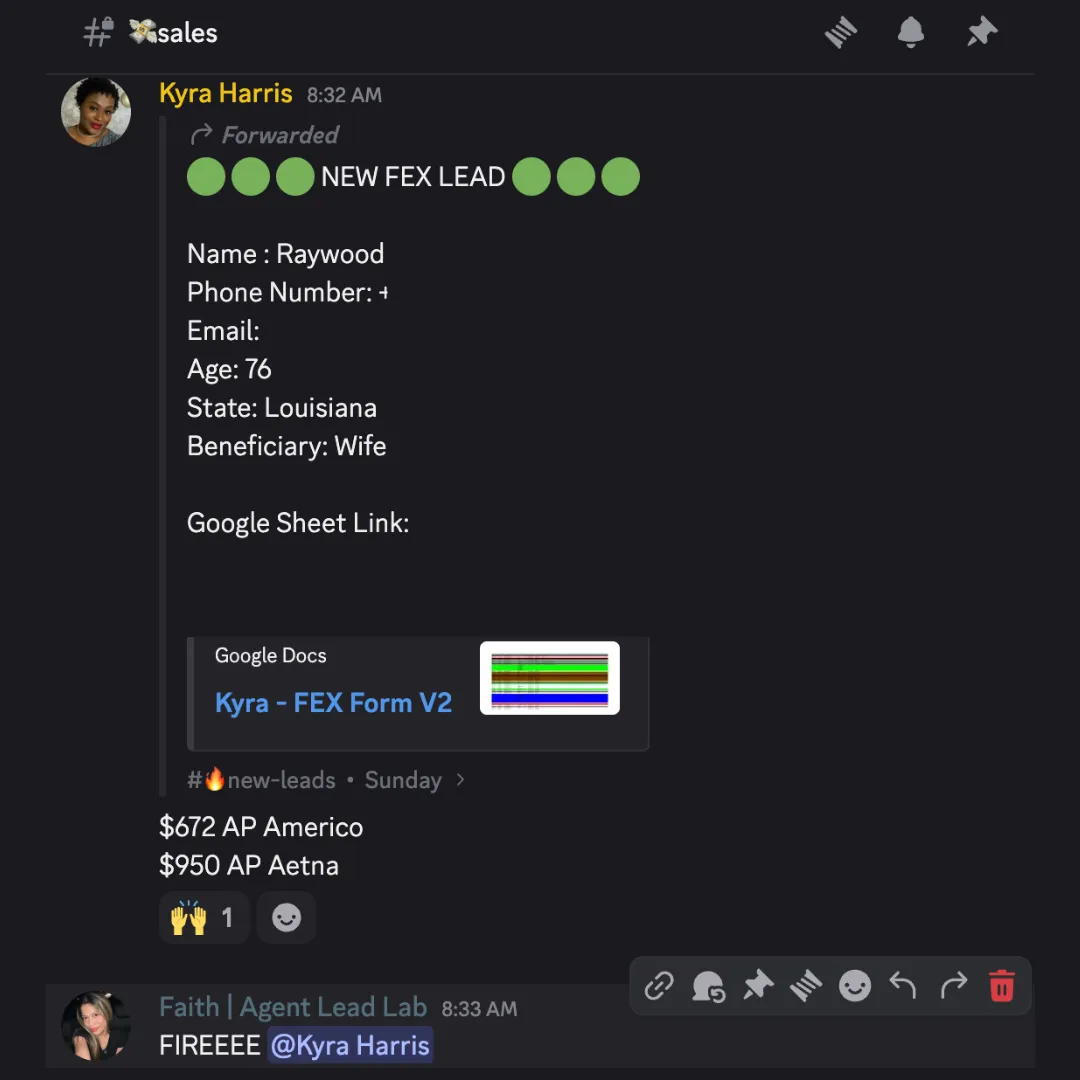Click the super reaction icon in toolbar
This screenshot has width=1080, height=1080.
click(708, 986)
